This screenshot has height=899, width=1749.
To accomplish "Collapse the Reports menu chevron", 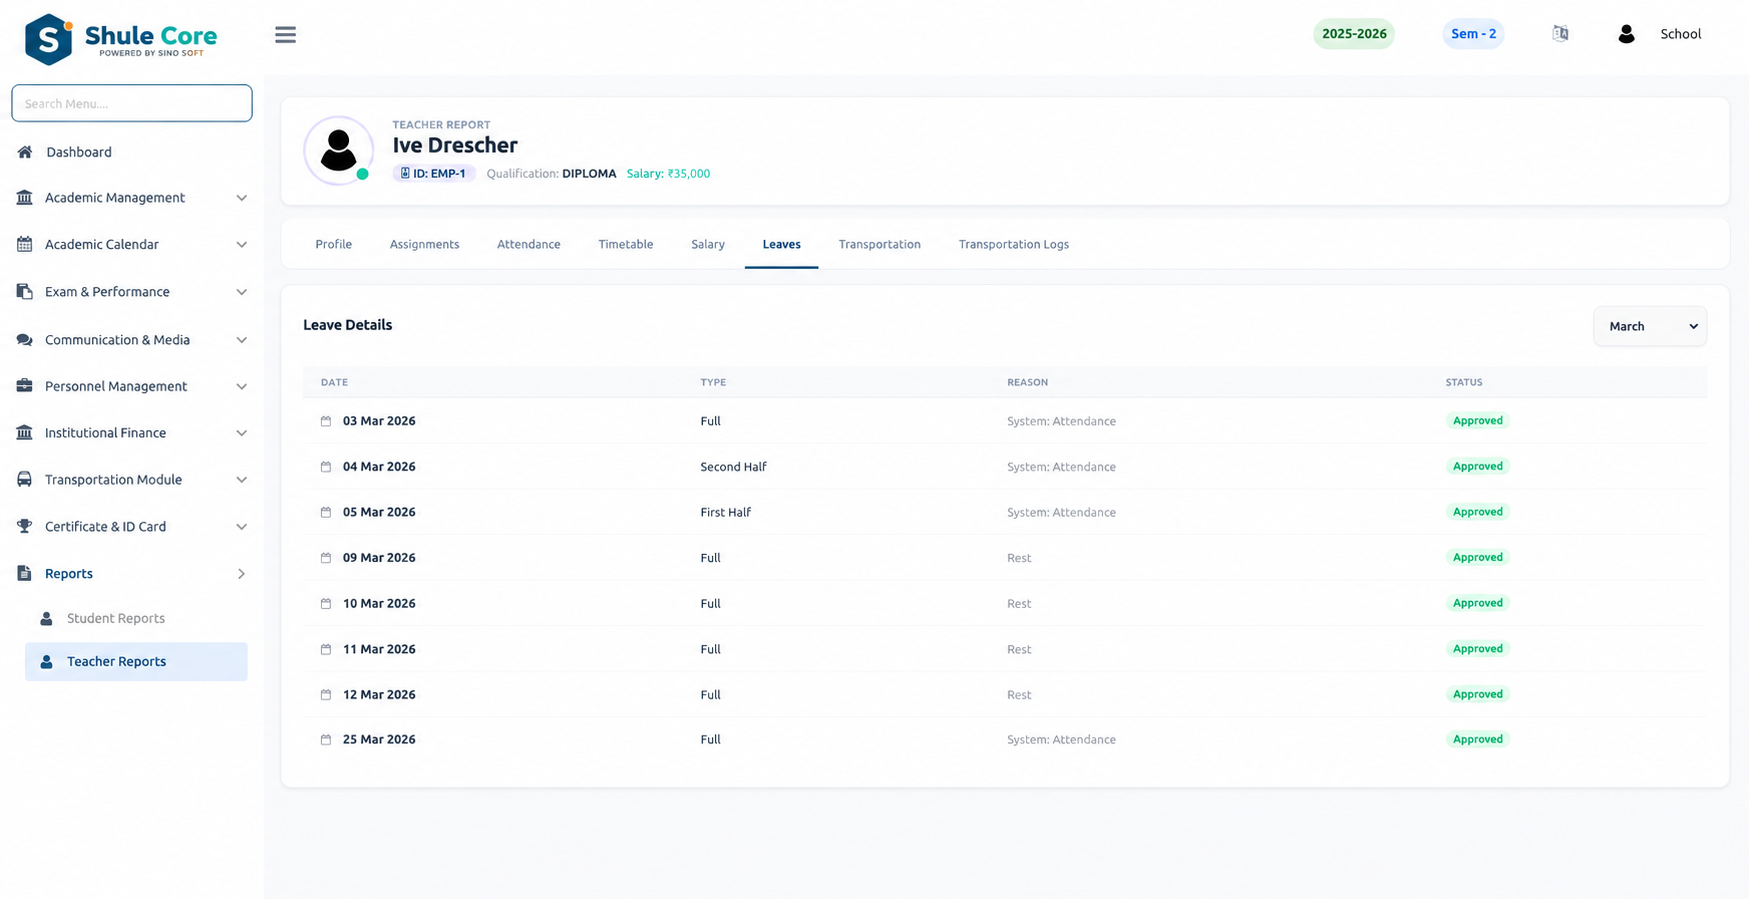I will point(241,574).
